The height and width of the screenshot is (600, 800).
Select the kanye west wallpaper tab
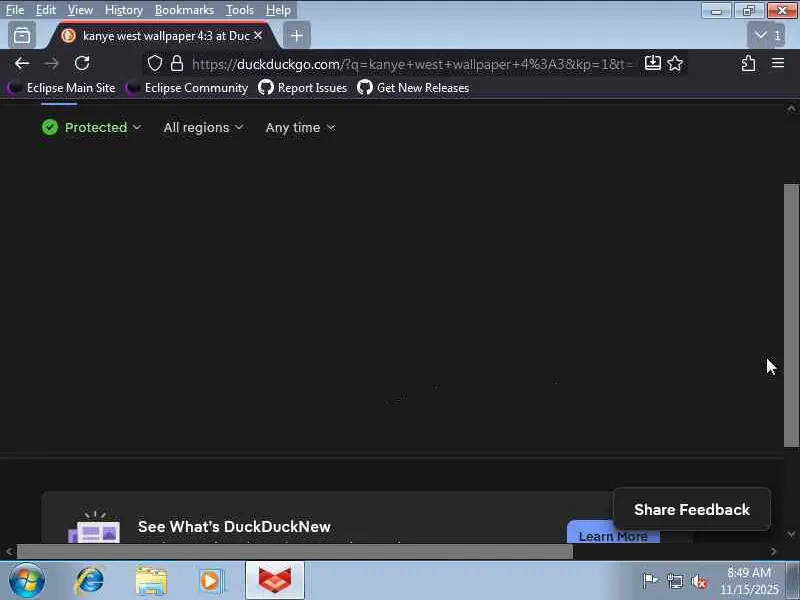click(163, 36)
